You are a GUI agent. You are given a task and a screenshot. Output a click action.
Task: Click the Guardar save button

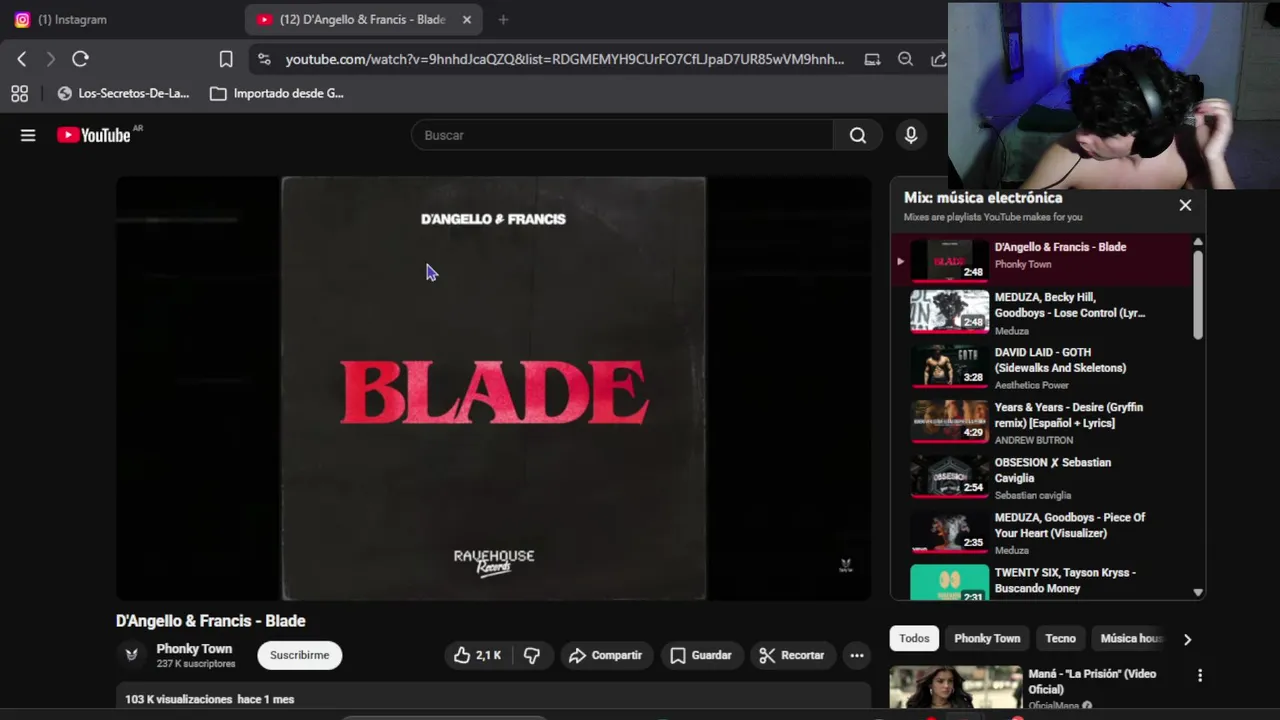coord(701,655)
